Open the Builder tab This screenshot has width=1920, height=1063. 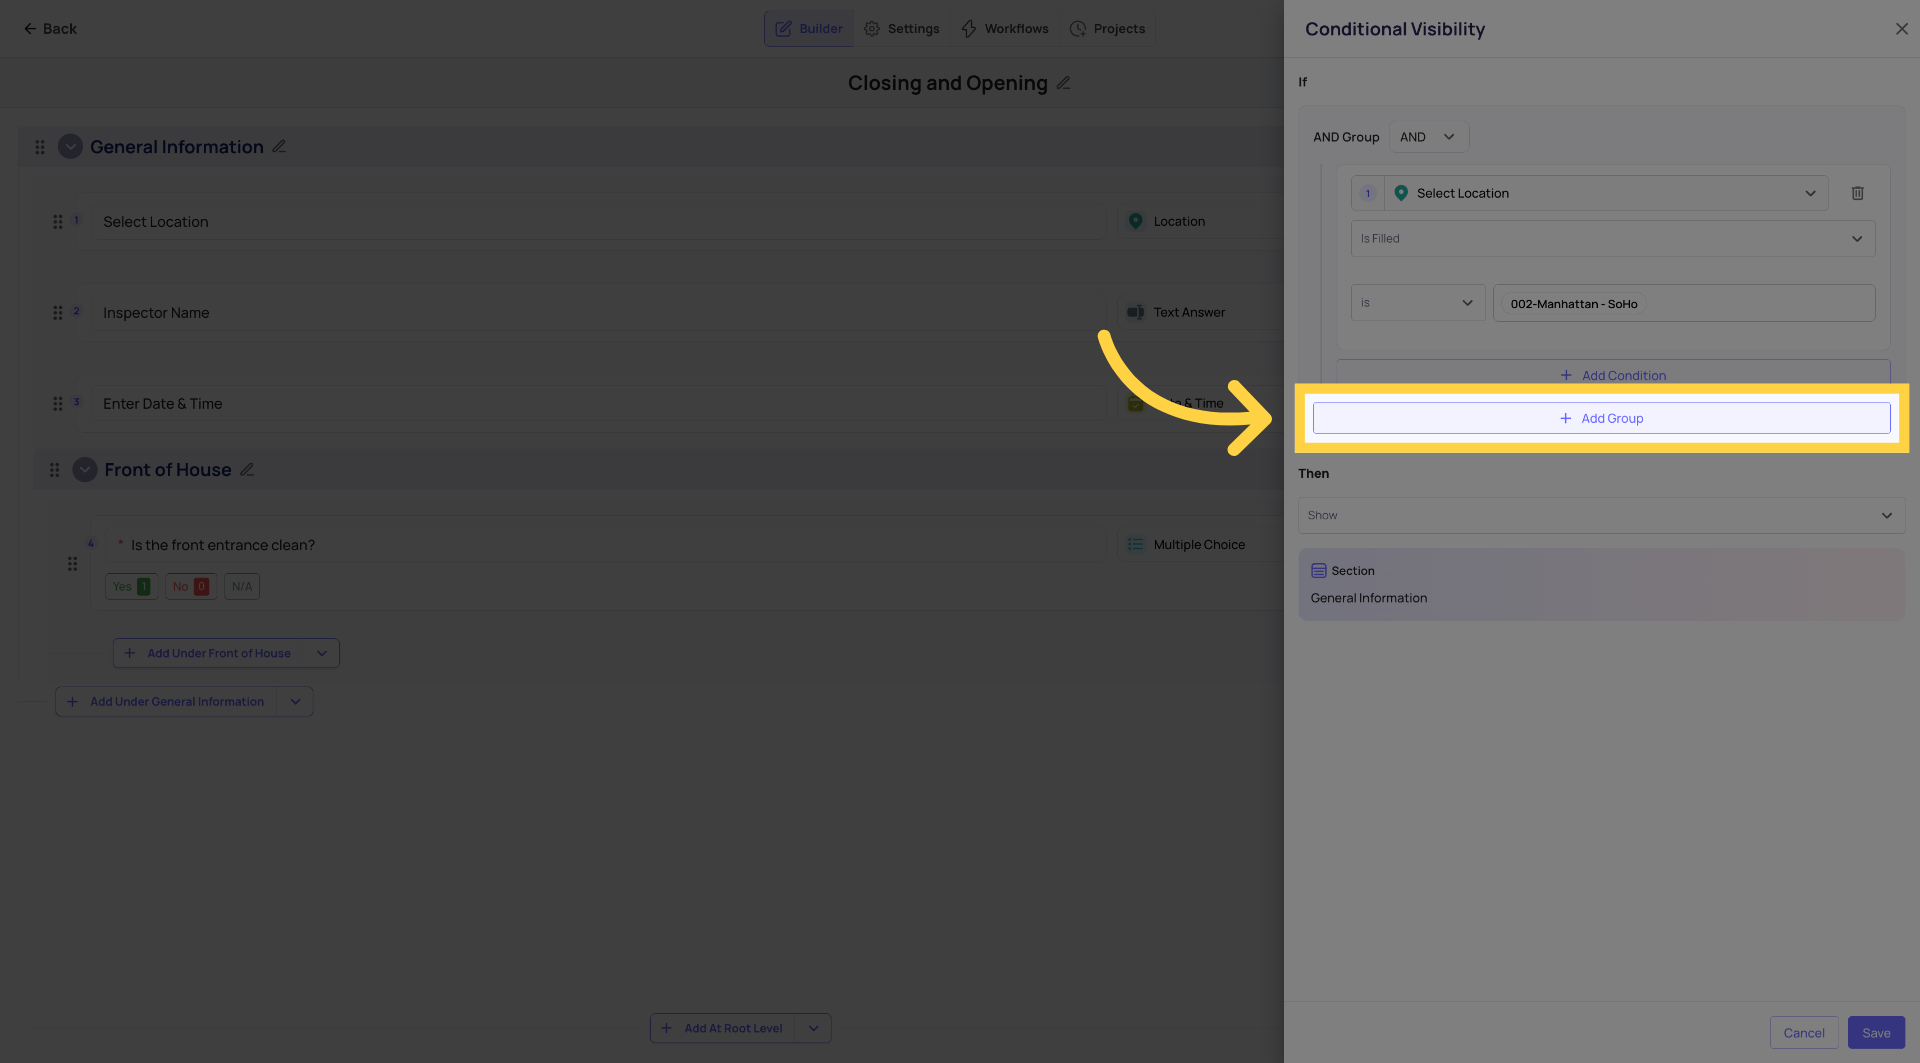(809, 29)
